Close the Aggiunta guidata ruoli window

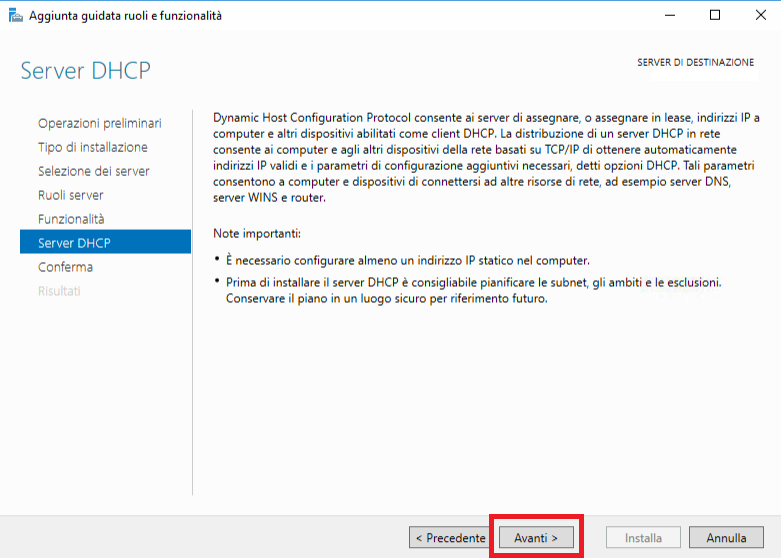[x=761, y=15]
